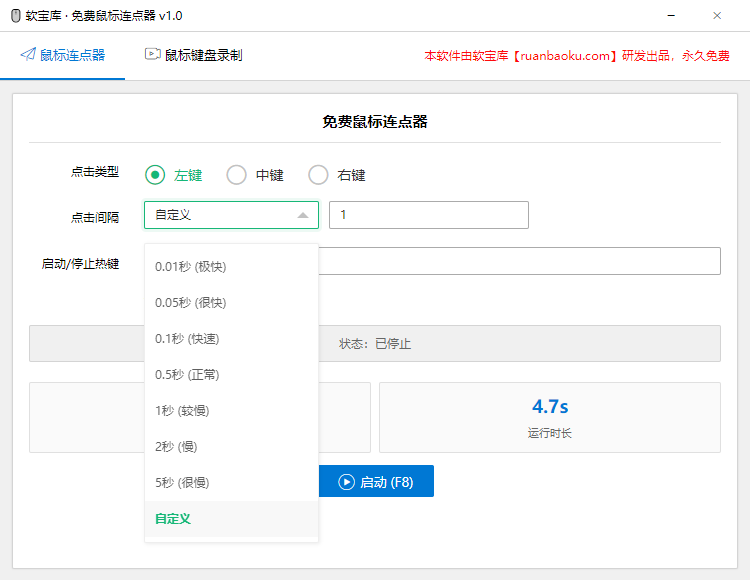Click the 状态: 已停止 status bar
Screen dimensions: 750x580
[x=375, y=344]
